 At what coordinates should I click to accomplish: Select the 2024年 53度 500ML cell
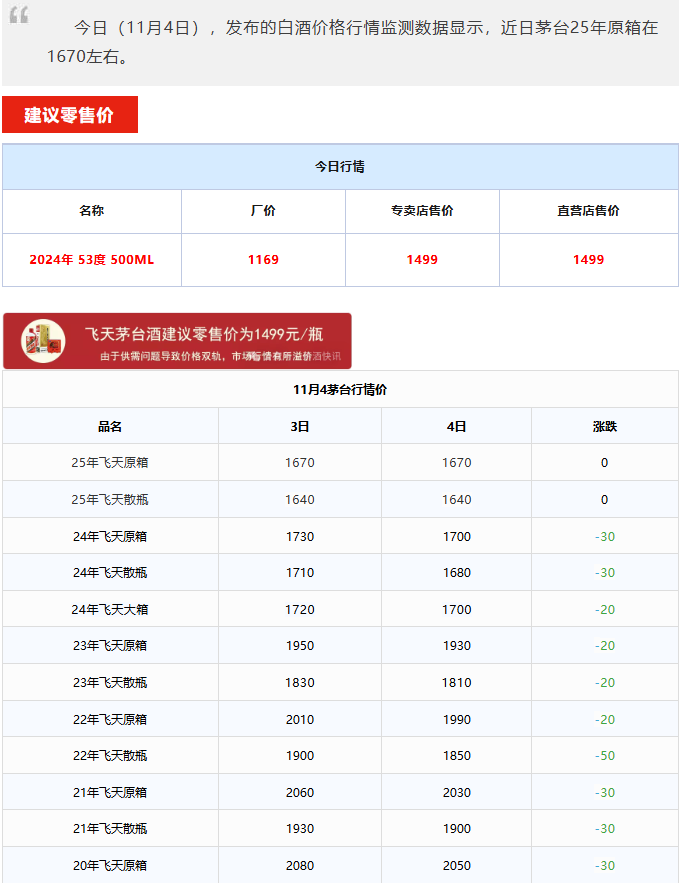tap(92, 260)
